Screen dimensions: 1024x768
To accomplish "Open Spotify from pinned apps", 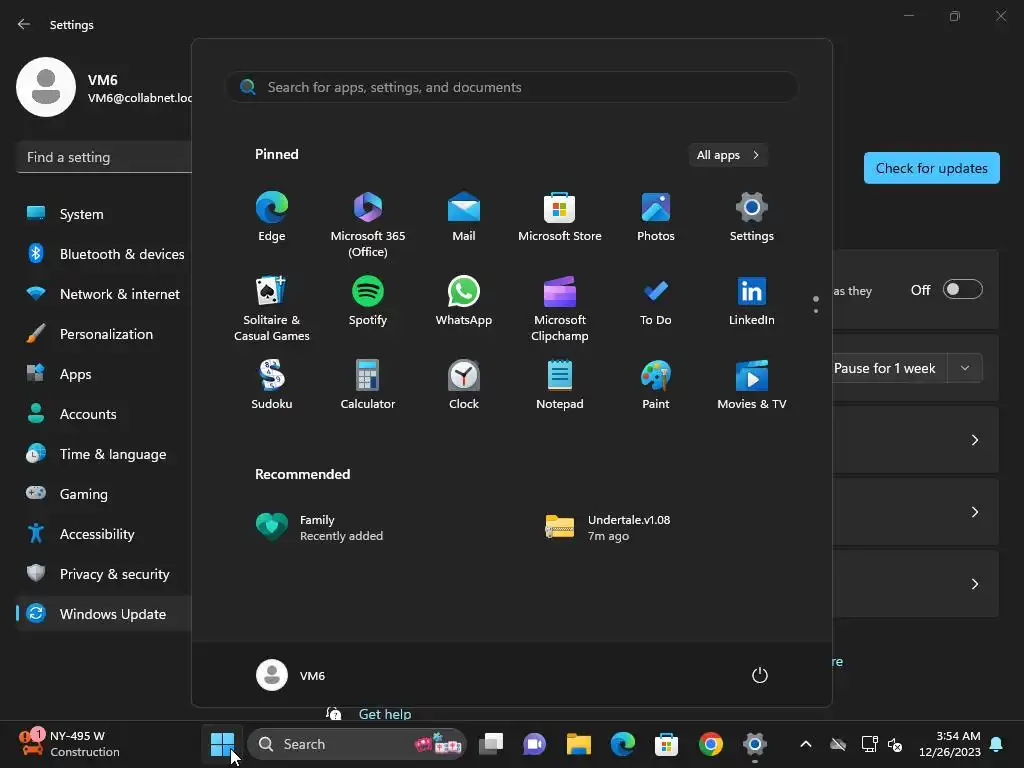I will point(368,300).
